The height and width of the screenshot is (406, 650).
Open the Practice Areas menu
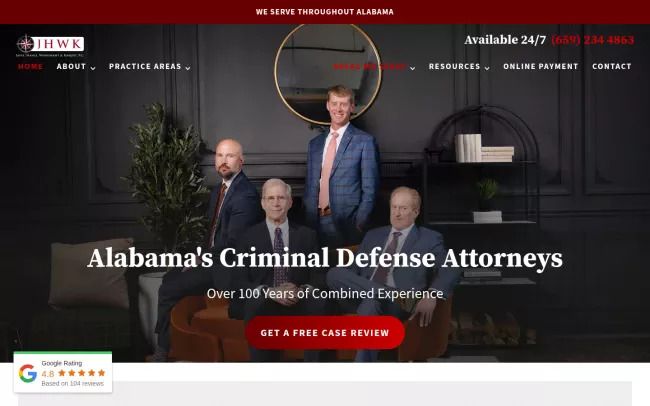(x=145, y=66)
